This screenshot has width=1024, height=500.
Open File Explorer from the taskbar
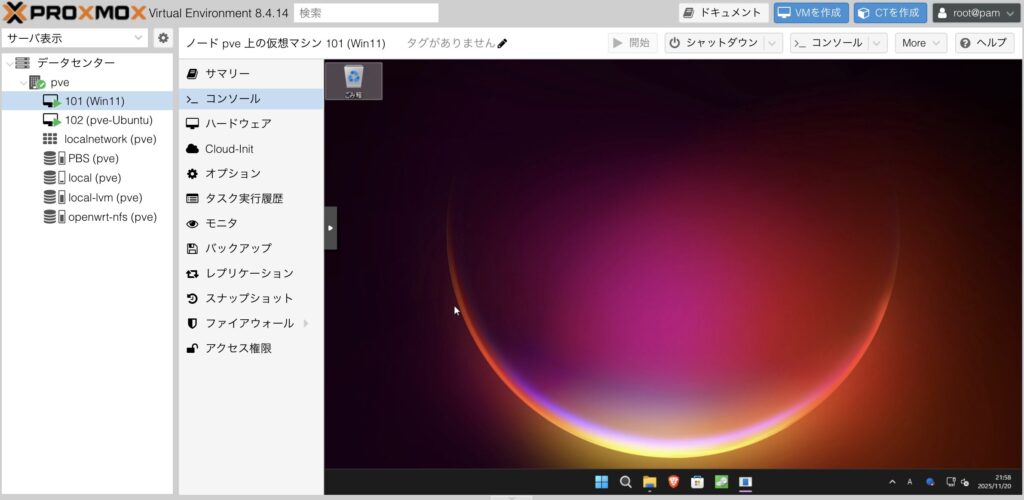[649, 482]
